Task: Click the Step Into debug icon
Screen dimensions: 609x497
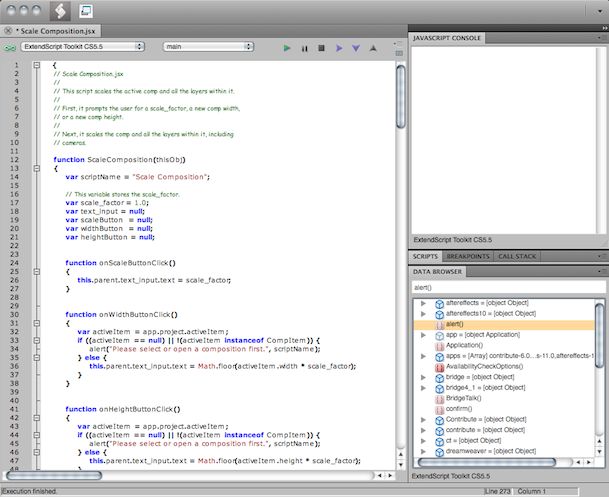Action: coord(356,49)
